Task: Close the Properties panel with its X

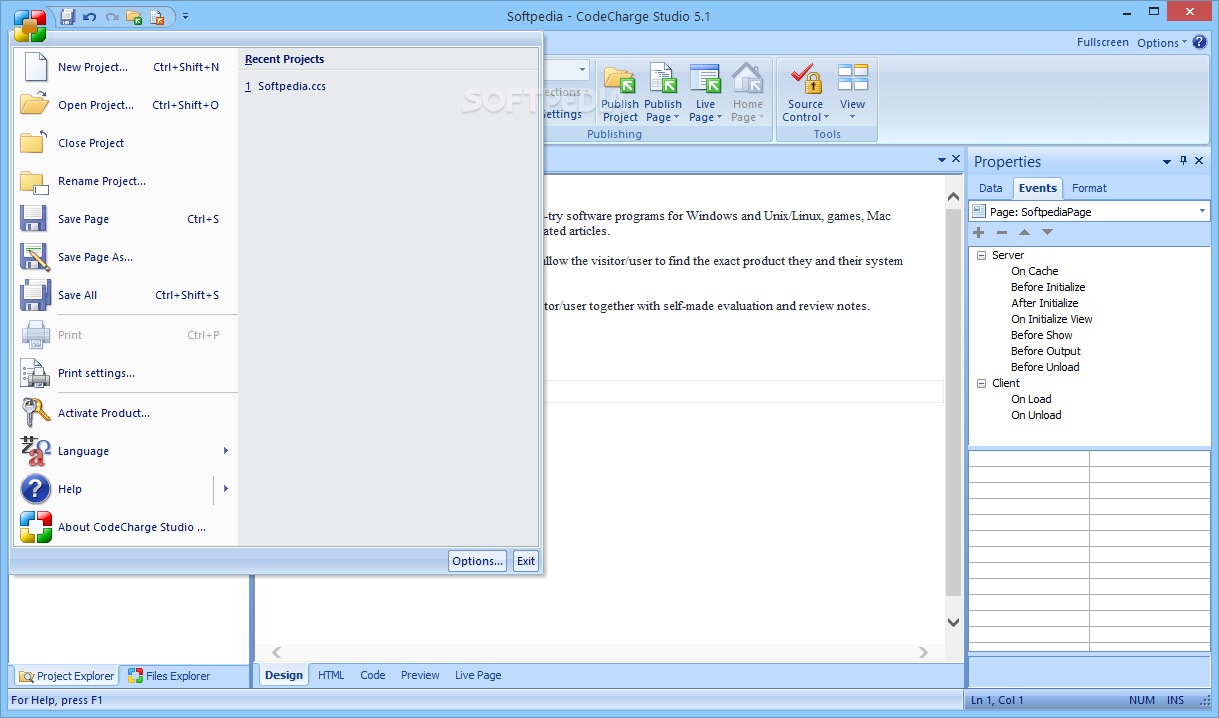Action: point(1200,161)
